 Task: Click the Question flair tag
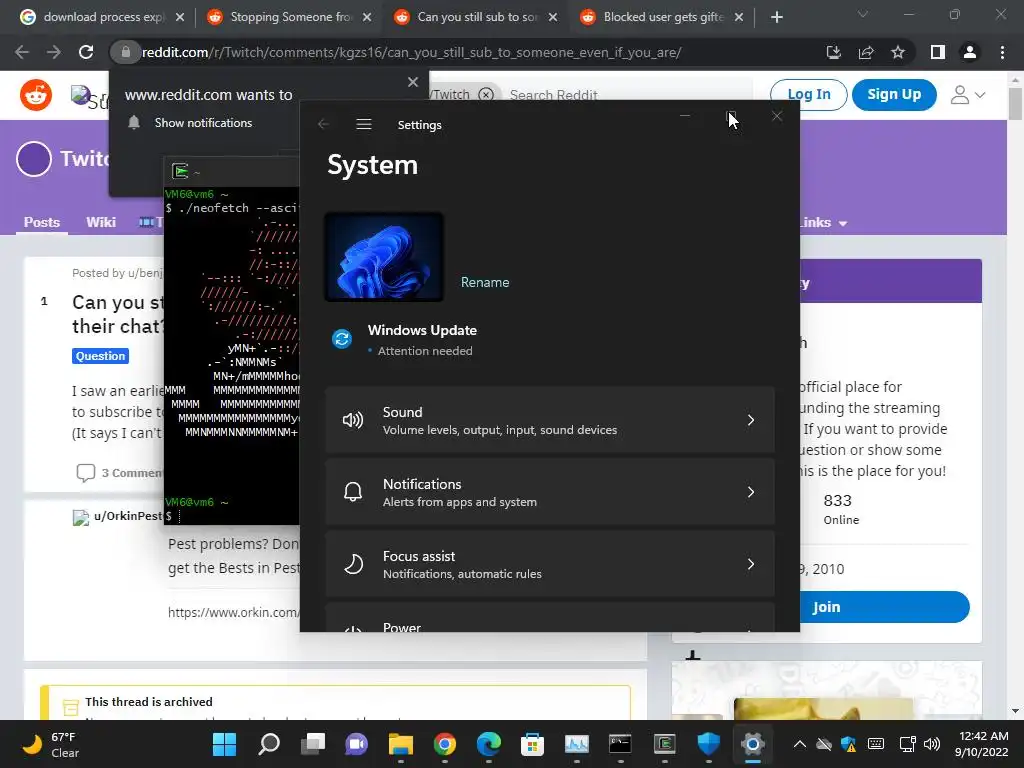100,356
